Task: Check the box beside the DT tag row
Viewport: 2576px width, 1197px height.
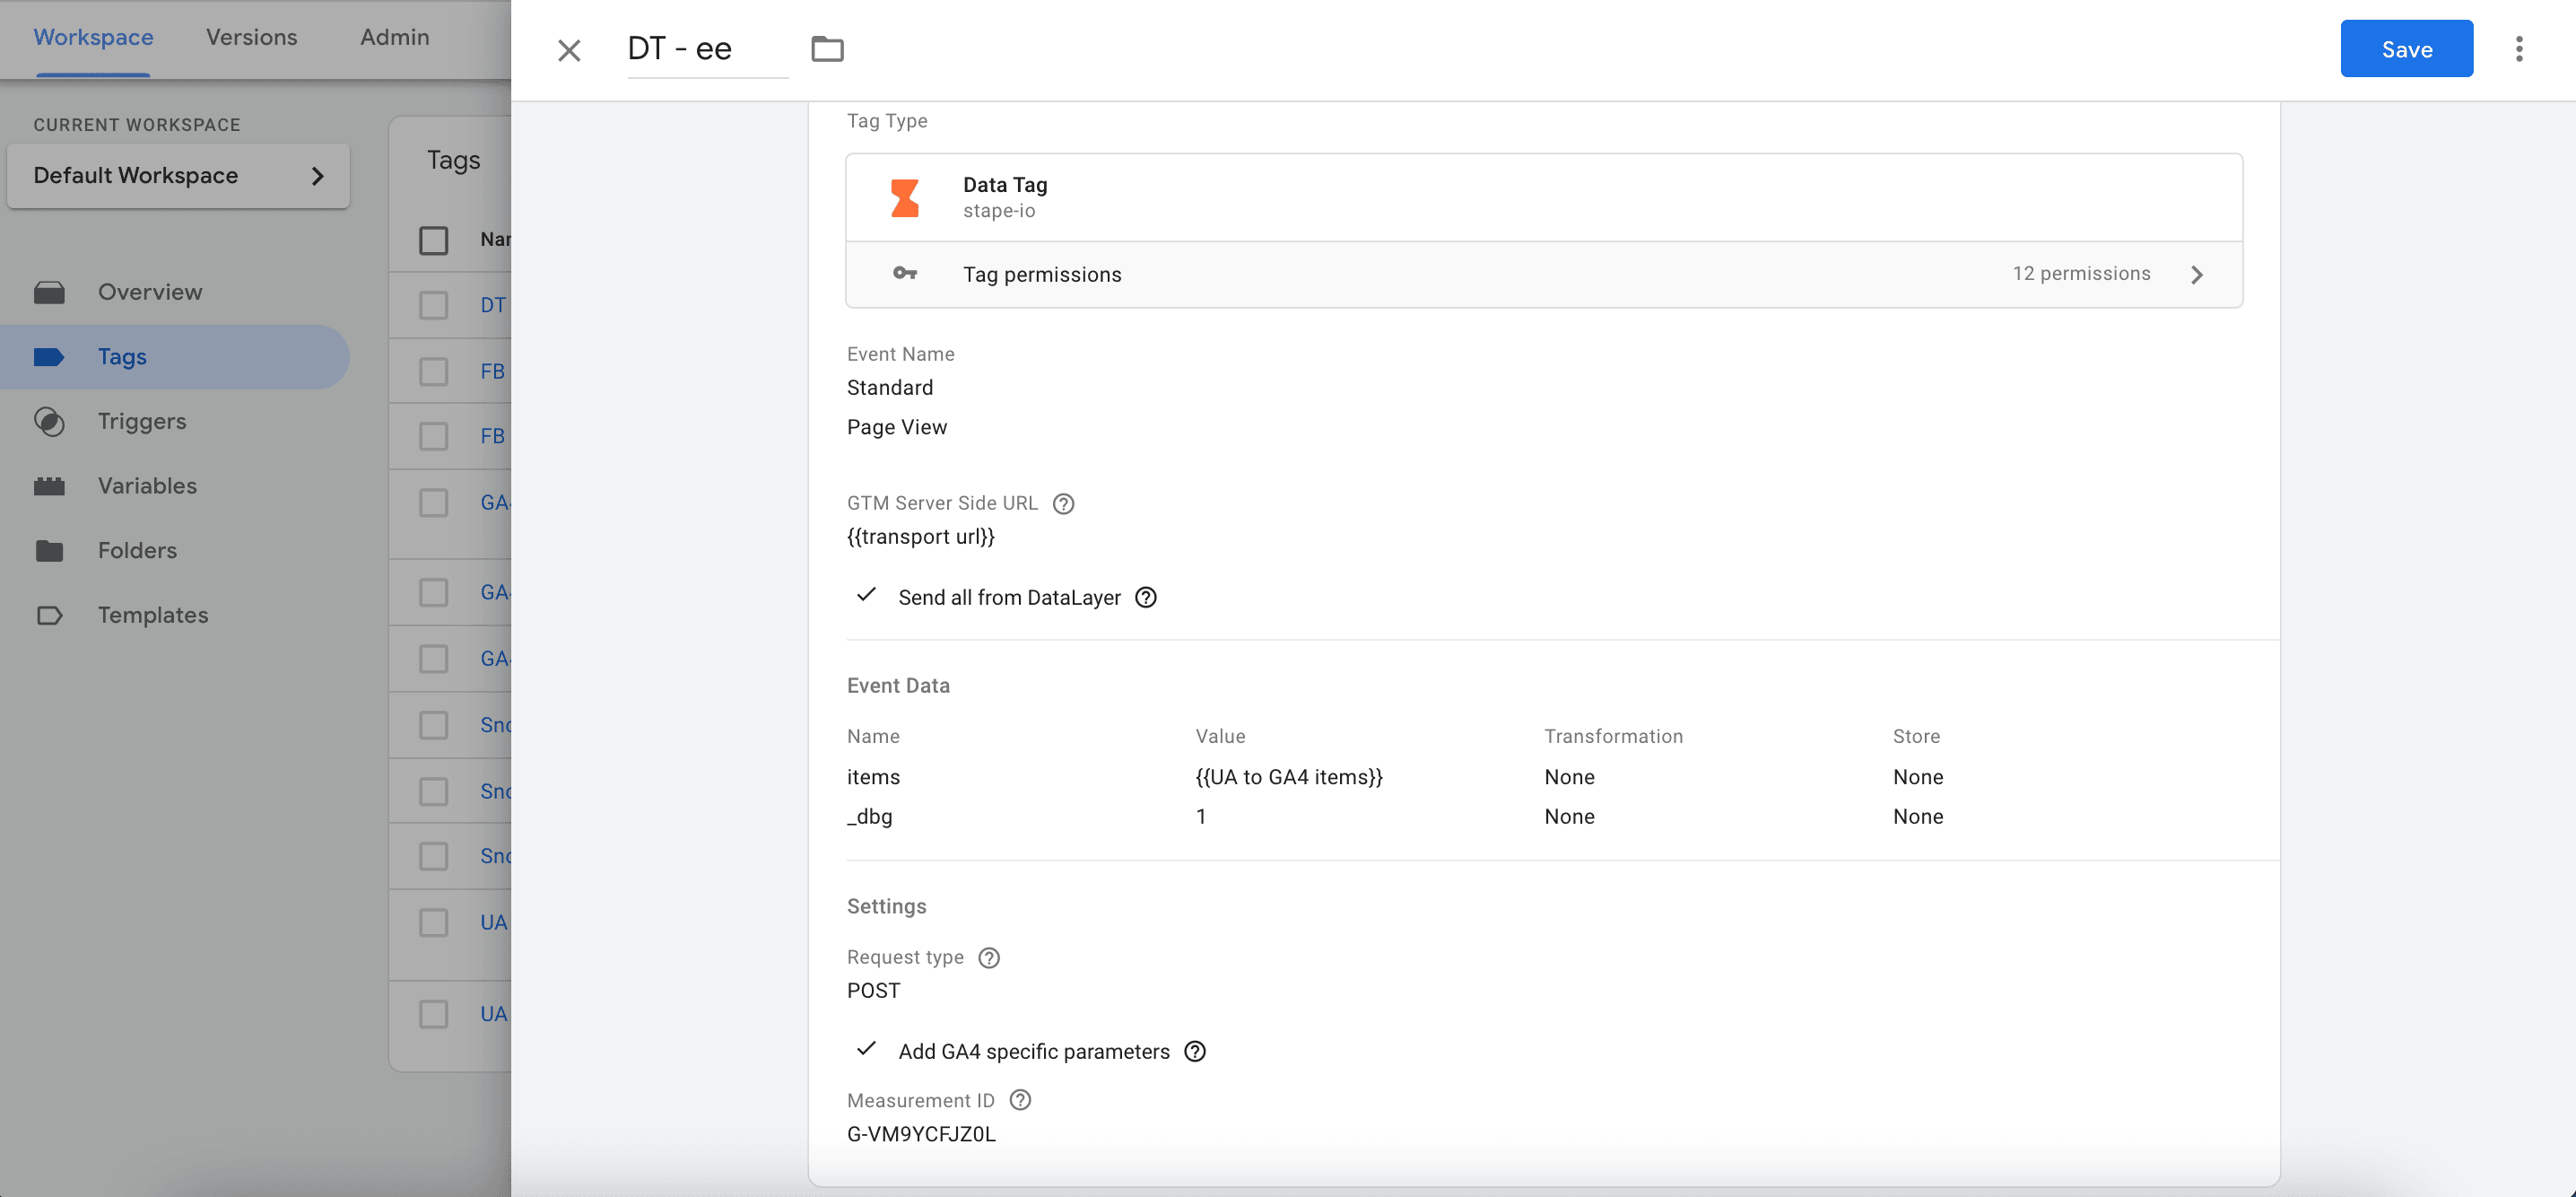Action: pos(433,305)
